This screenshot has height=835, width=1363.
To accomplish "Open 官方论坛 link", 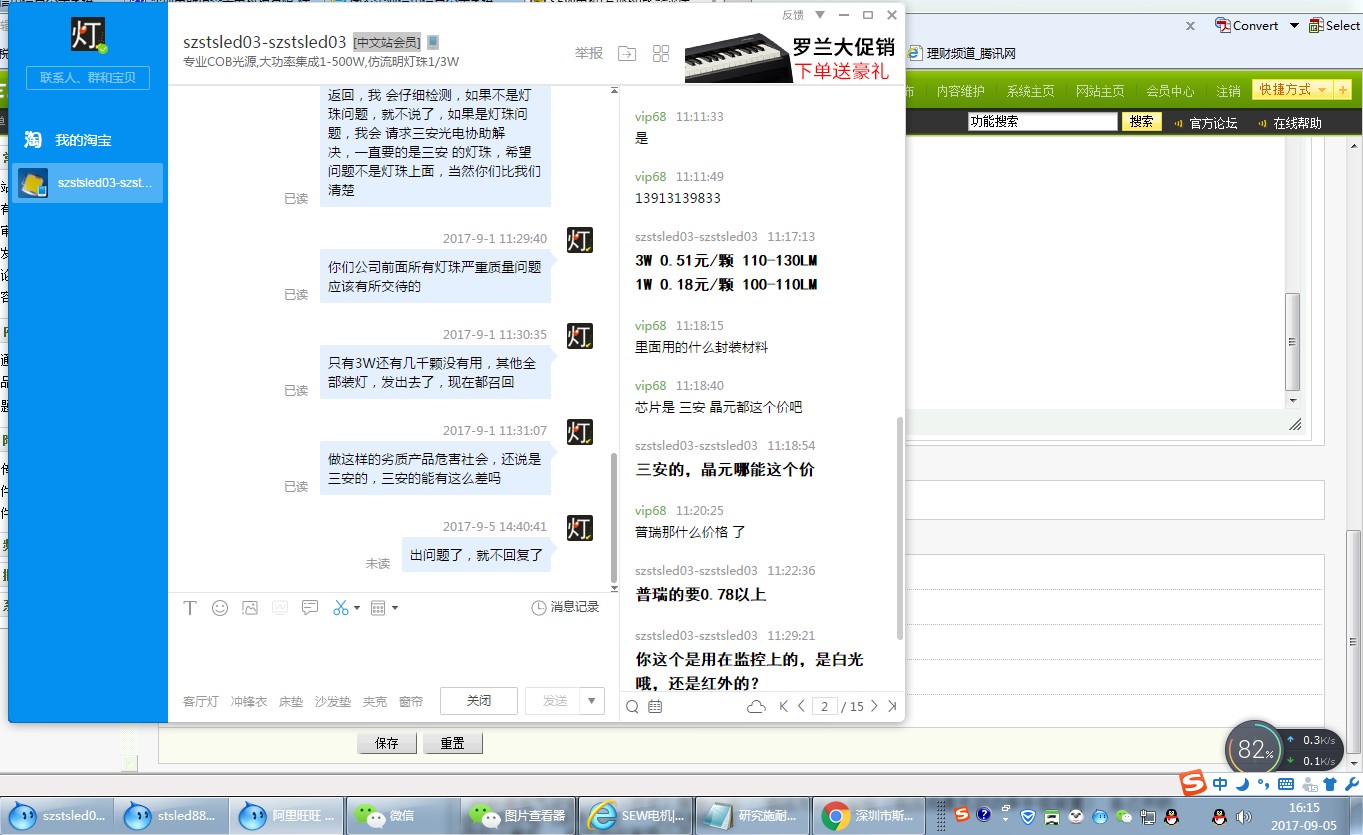I will tap(1212, 123).
